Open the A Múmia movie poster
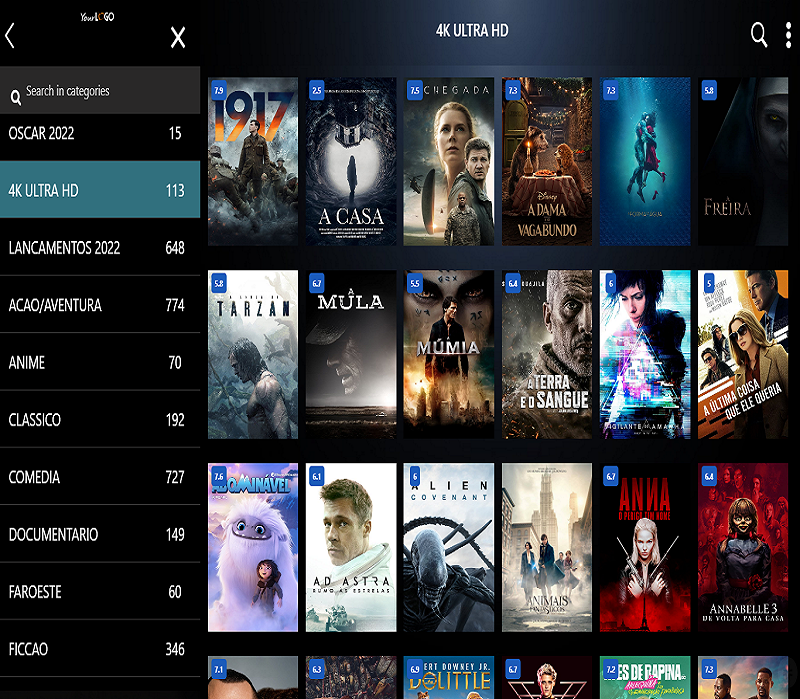This screenshot has width=800, height=699. click(x=449, y=354)
